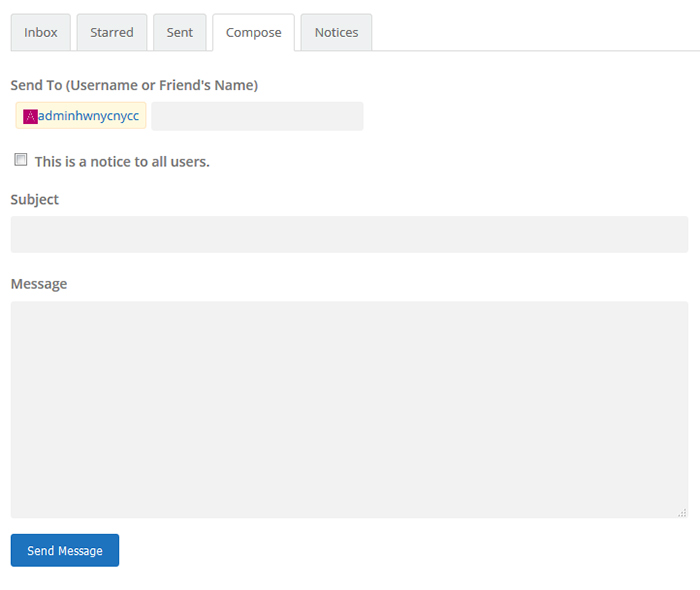This screenshot has width=700, height=590.
Task: Focus the Subject input field
Action: click(x=349, y=234)
